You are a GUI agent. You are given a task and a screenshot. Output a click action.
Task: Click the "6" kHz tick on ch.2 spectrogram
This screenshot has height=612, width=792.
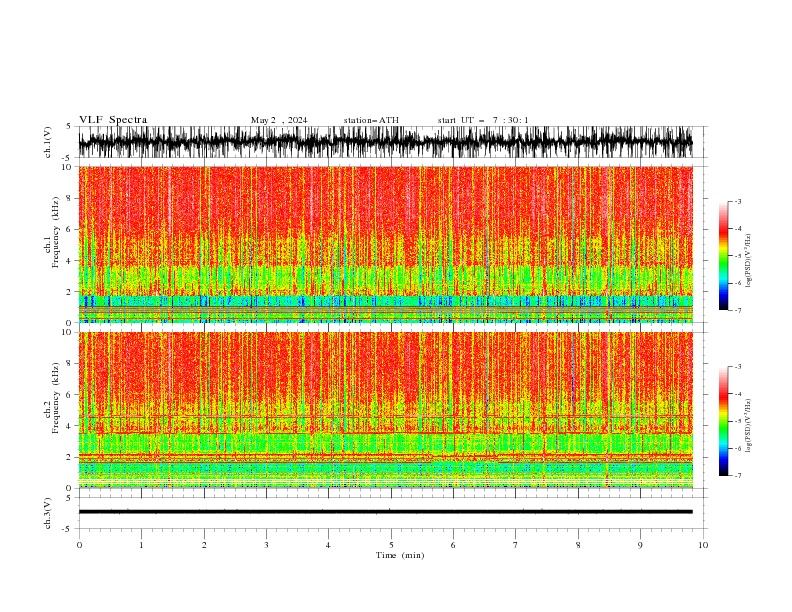69,394
